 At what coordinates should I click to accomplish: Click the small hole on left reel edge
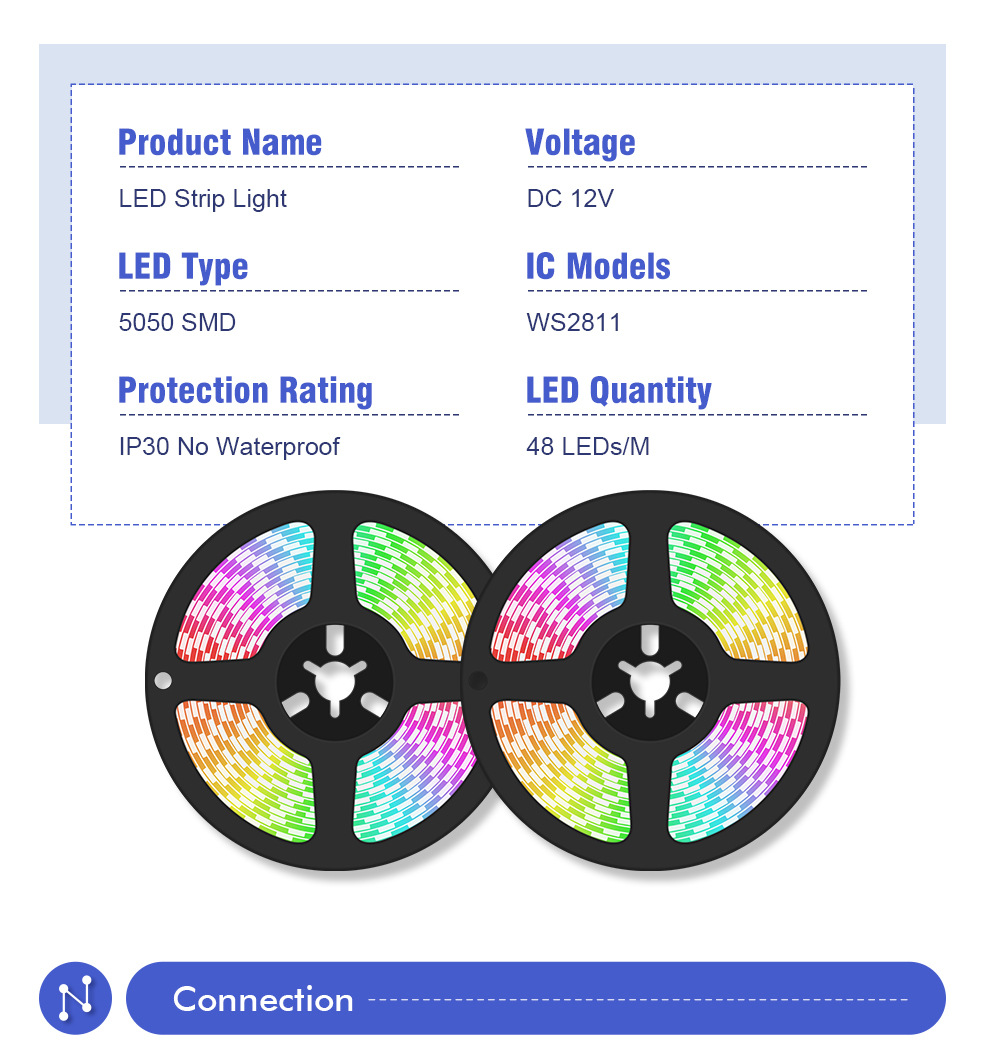162,681
